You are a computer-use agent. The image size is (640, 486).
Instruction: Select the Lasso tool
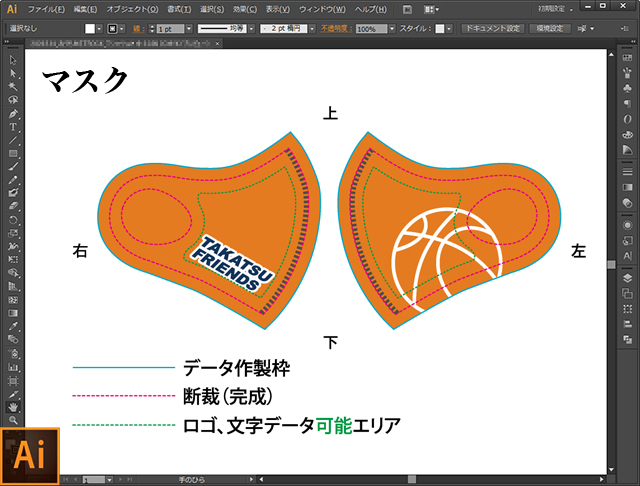(13, 100)
